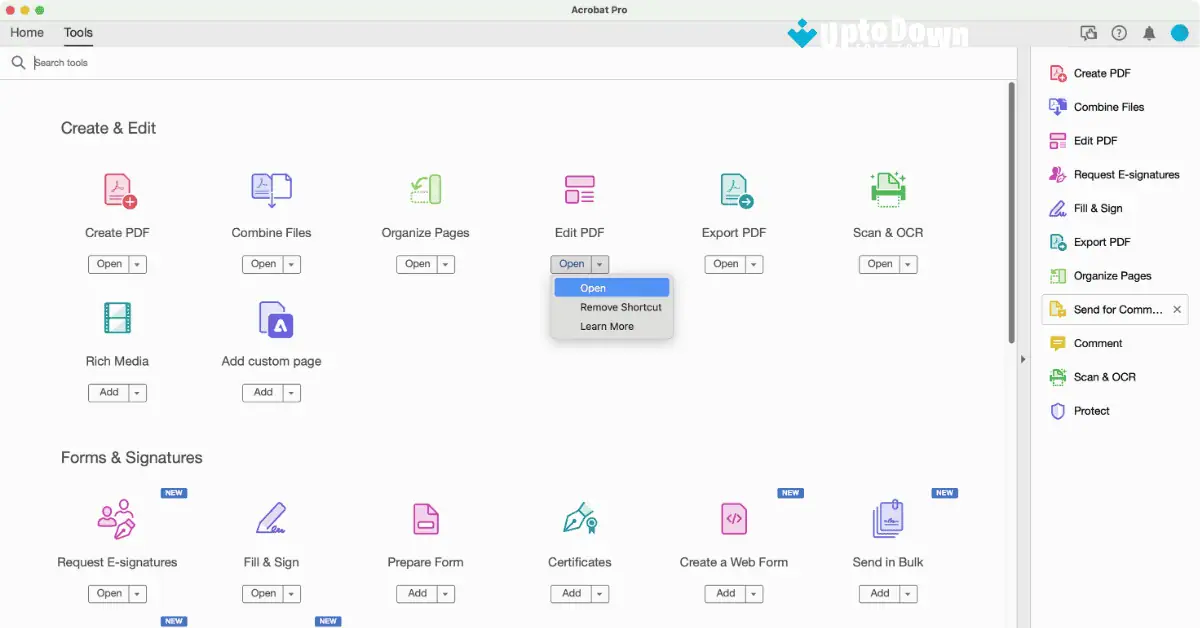Screen dimensions: 1200x628
Task: Open the Certificates tool icon
Action: click(579, 519)
